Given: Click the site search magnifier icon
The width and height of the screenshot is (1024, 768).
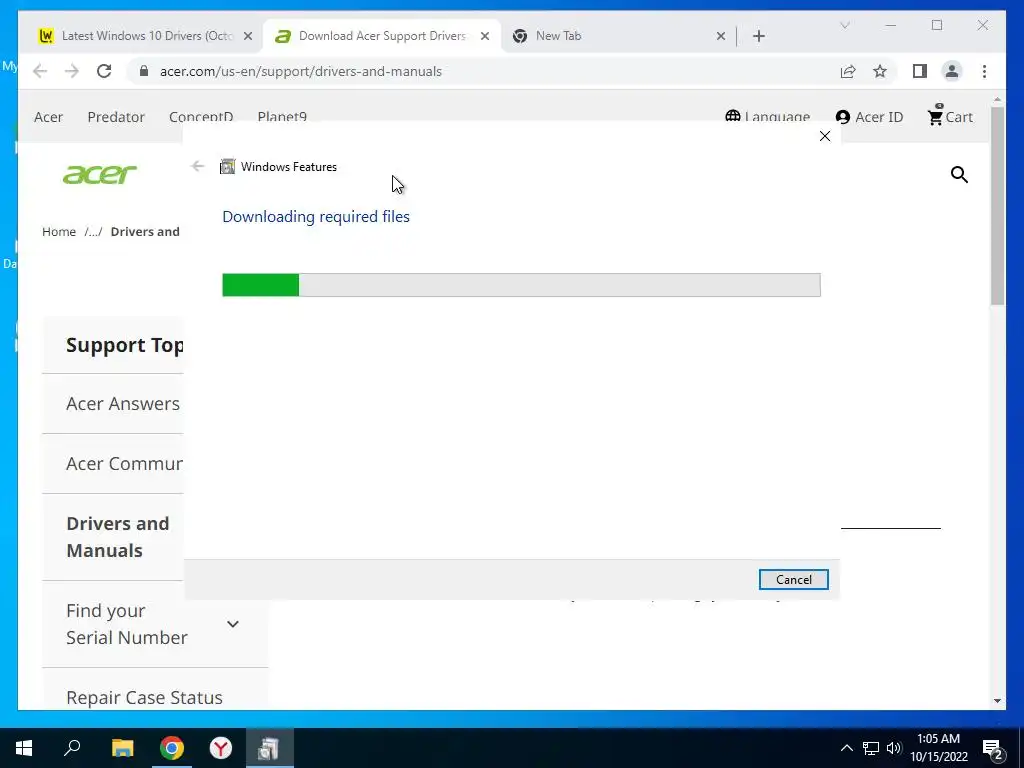Looking at the screenshot, I should pyautogui.click(x=959, y=174).
